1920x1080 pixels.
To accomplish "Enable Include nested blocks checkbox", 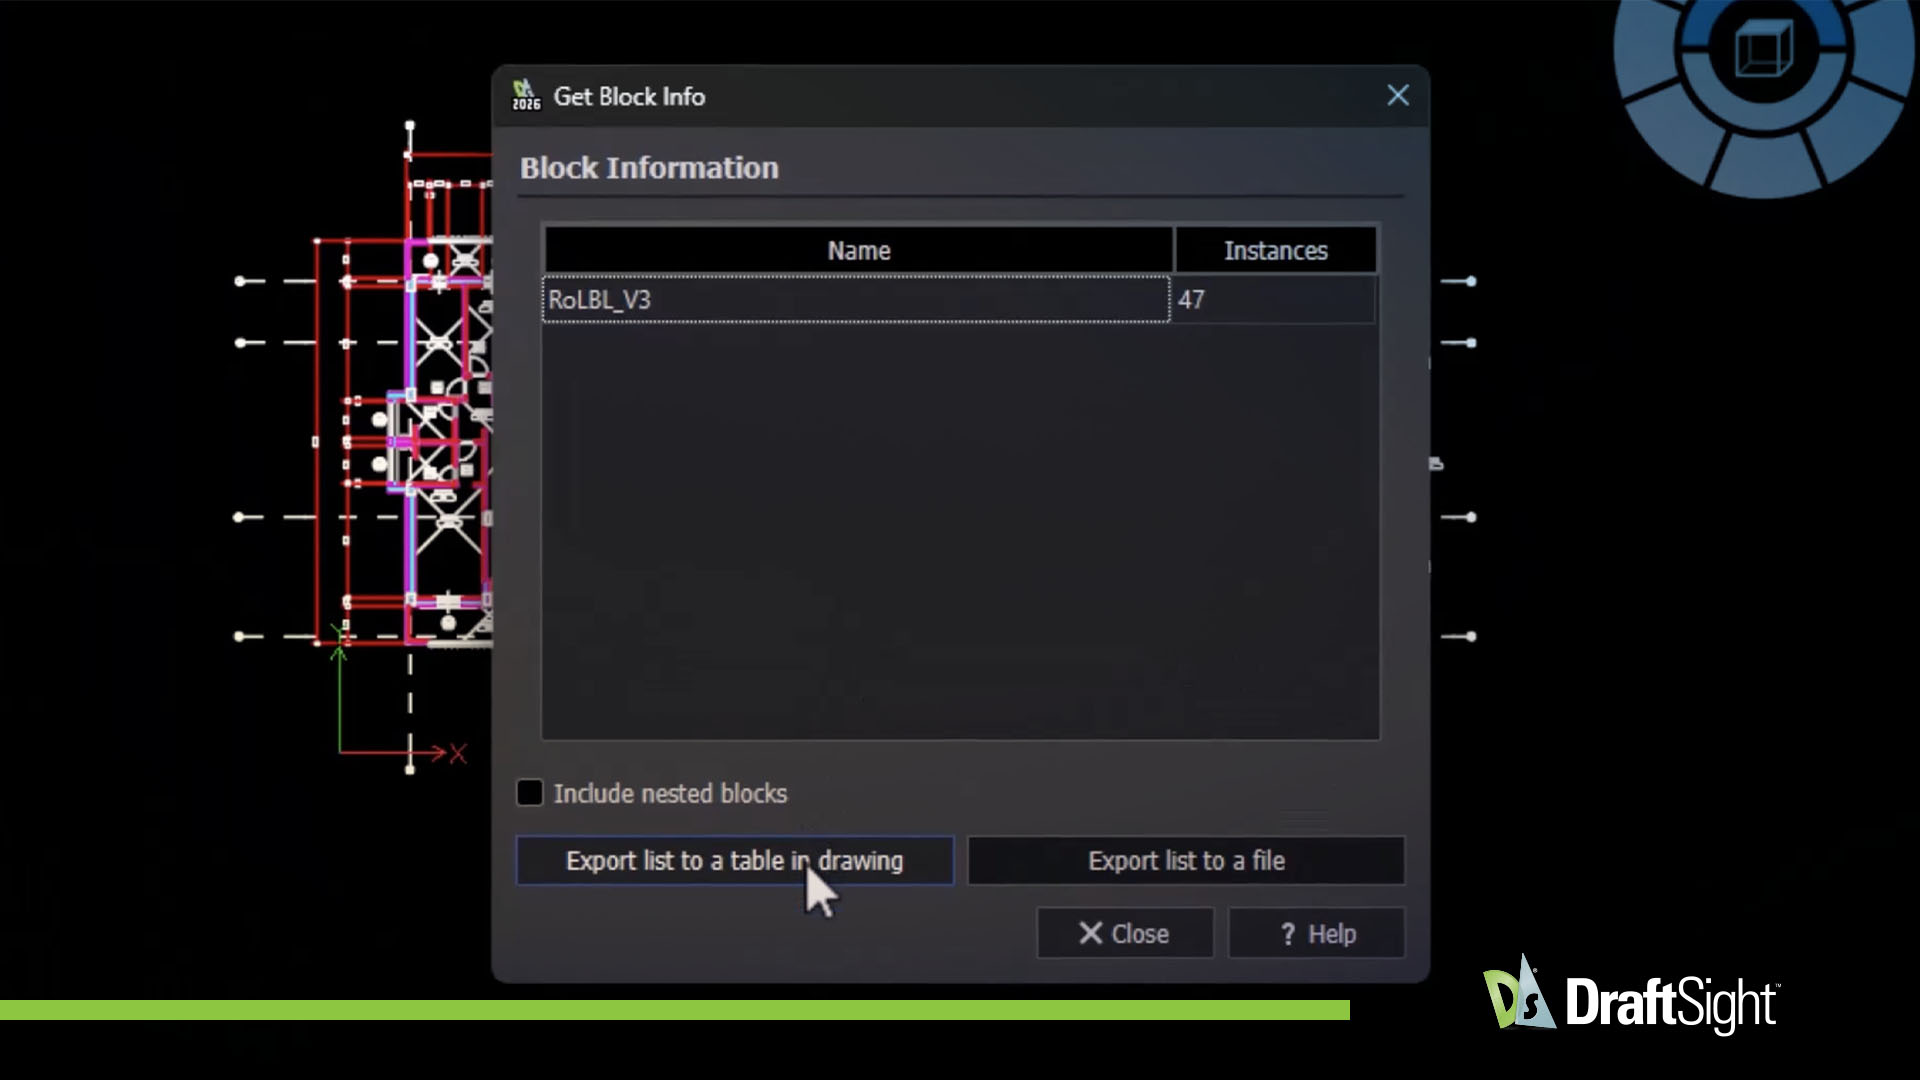I will [530, 793].
